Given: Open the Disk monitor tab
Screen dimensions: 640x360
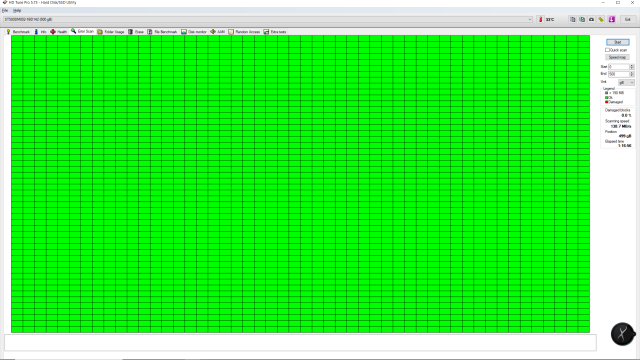Looking at the screenshot, I should pos(194,31).
